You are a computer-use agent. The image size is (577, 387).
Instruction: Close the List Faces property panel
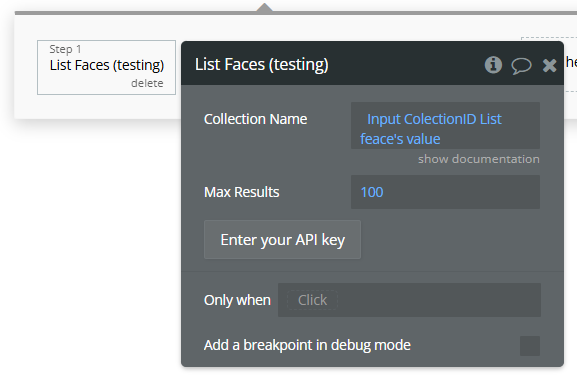(549, 65)
